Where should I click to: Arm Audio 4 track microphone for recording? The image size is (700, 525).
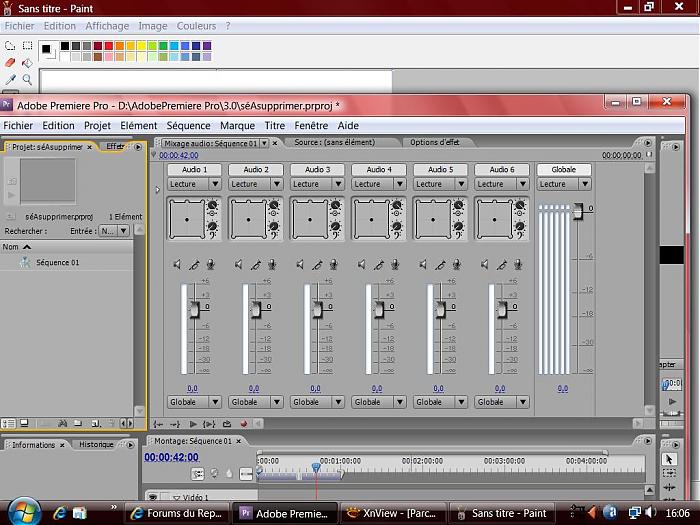395,265
